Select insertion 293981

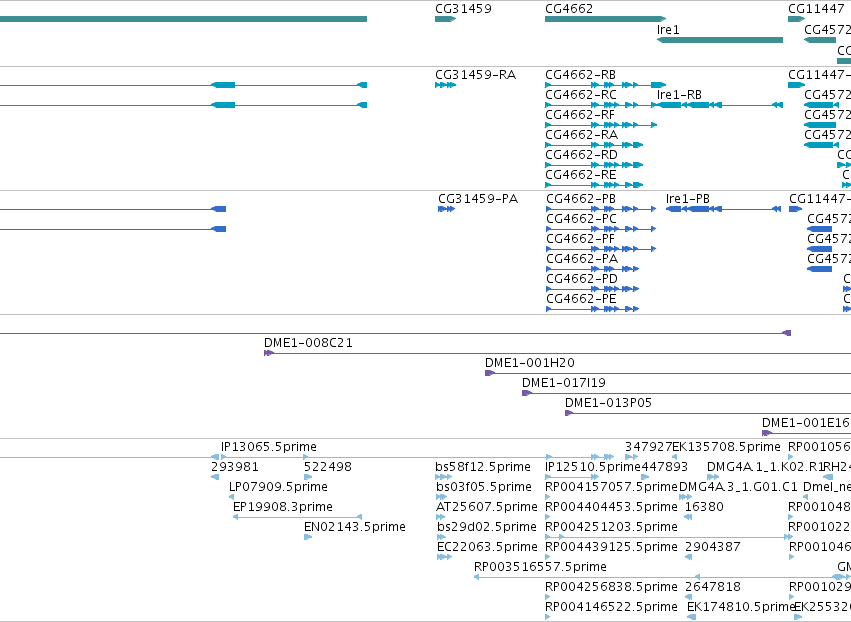coord(235,467)
